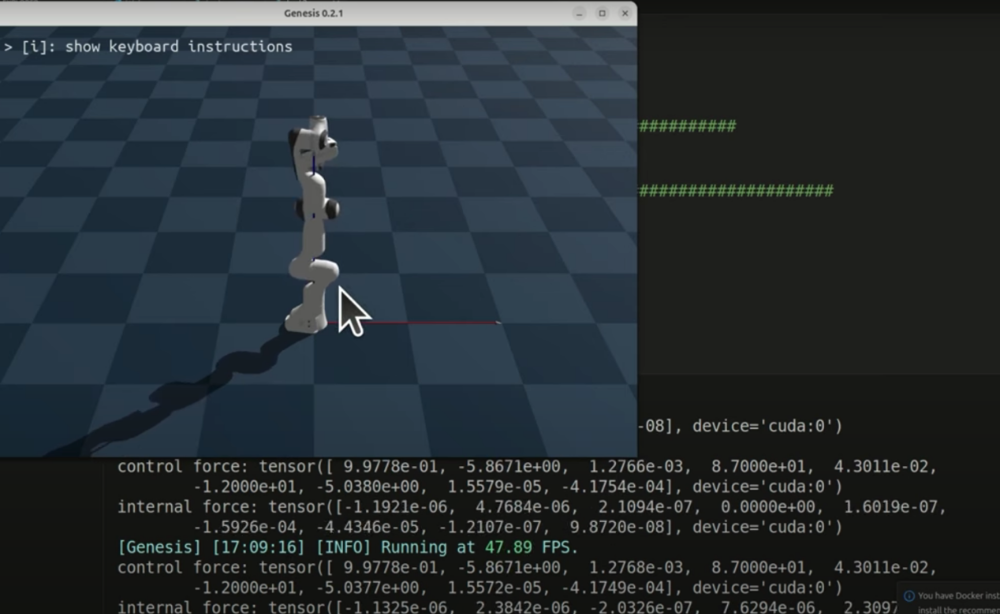Click the Docker notification info icon

pos(909,596)
